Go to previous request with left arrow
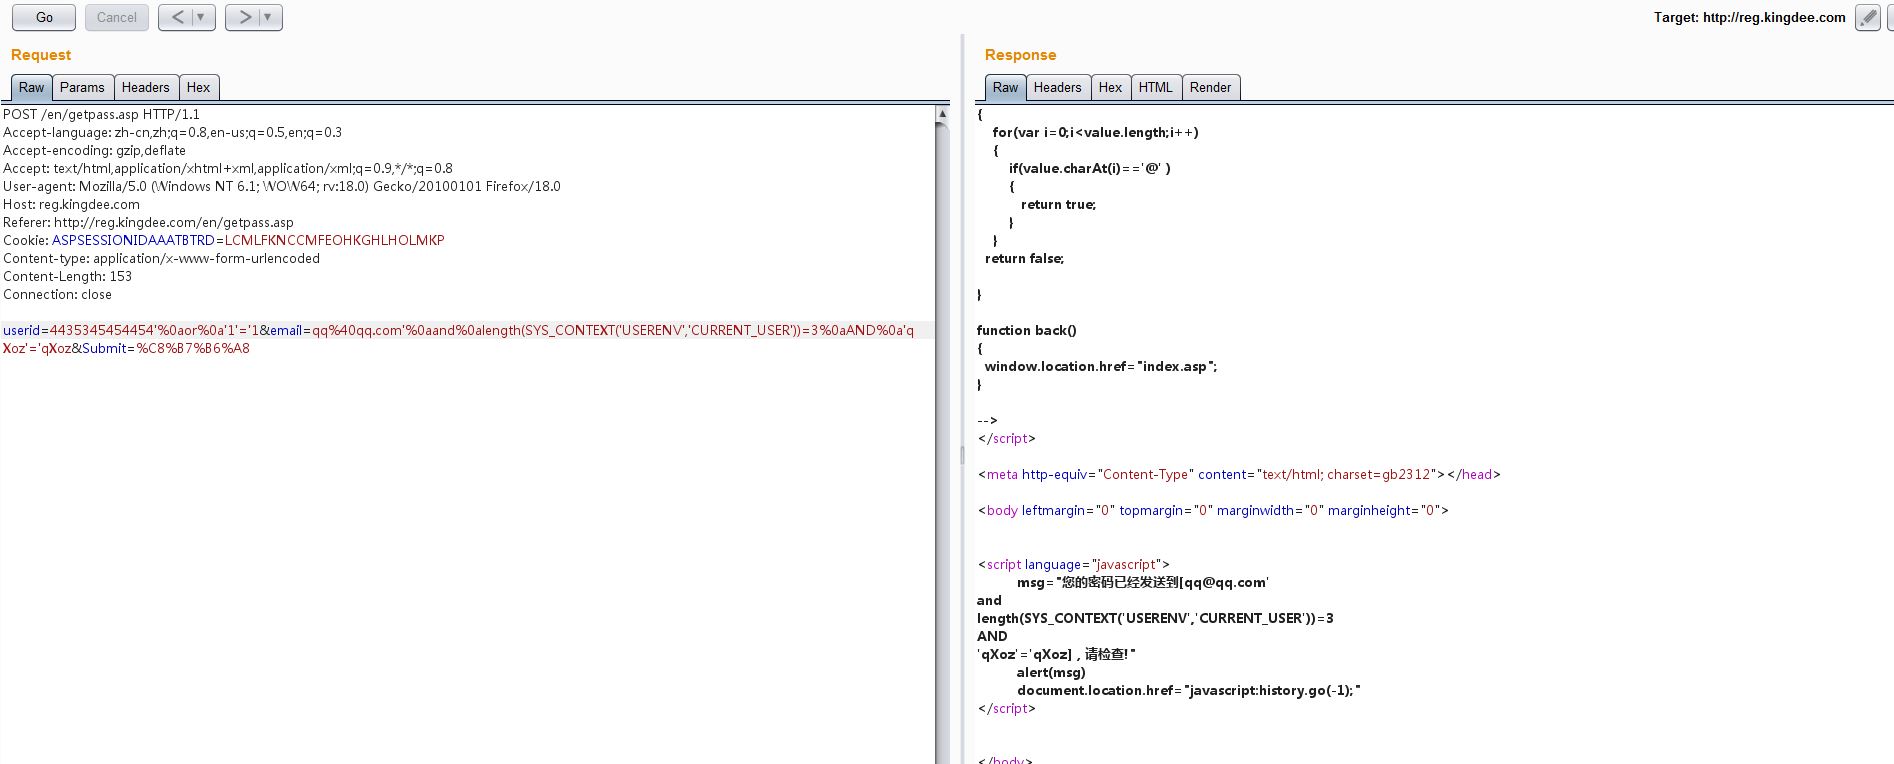This screenshot has width=1894, height=764. (177, 17)
